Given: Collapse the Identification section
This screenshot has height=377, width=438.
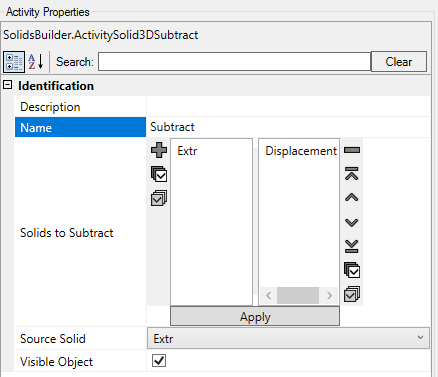Looking at the screenshot, I should (8, 85).
